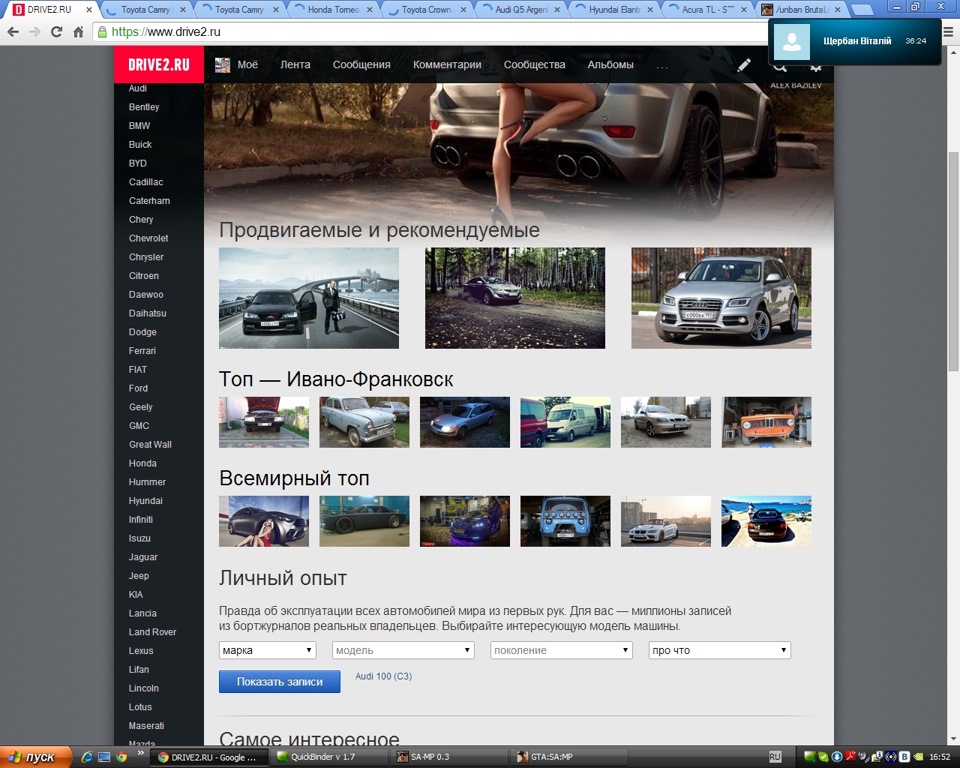960x768 pixels.
Task: Close the Audi Q5 tab
Action: 556,10
